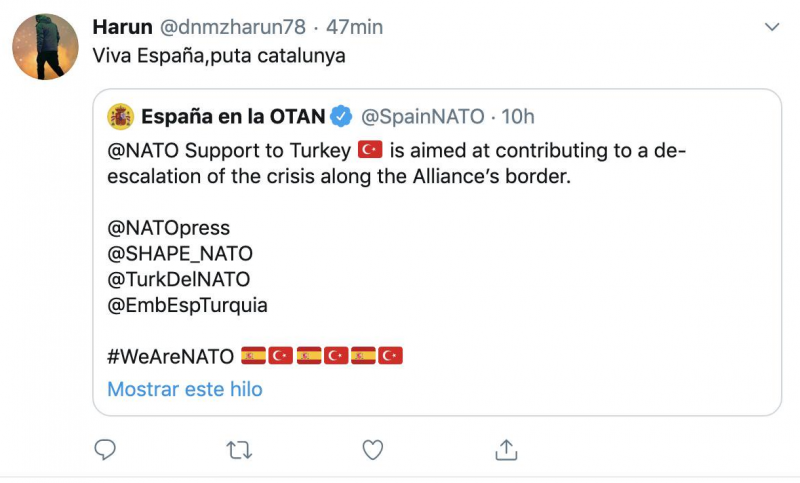The height and width of the screenshot is (483, 800).
Task: Click the Turkey flag emoji after 'Turkey'
Action: pos(371,150)
